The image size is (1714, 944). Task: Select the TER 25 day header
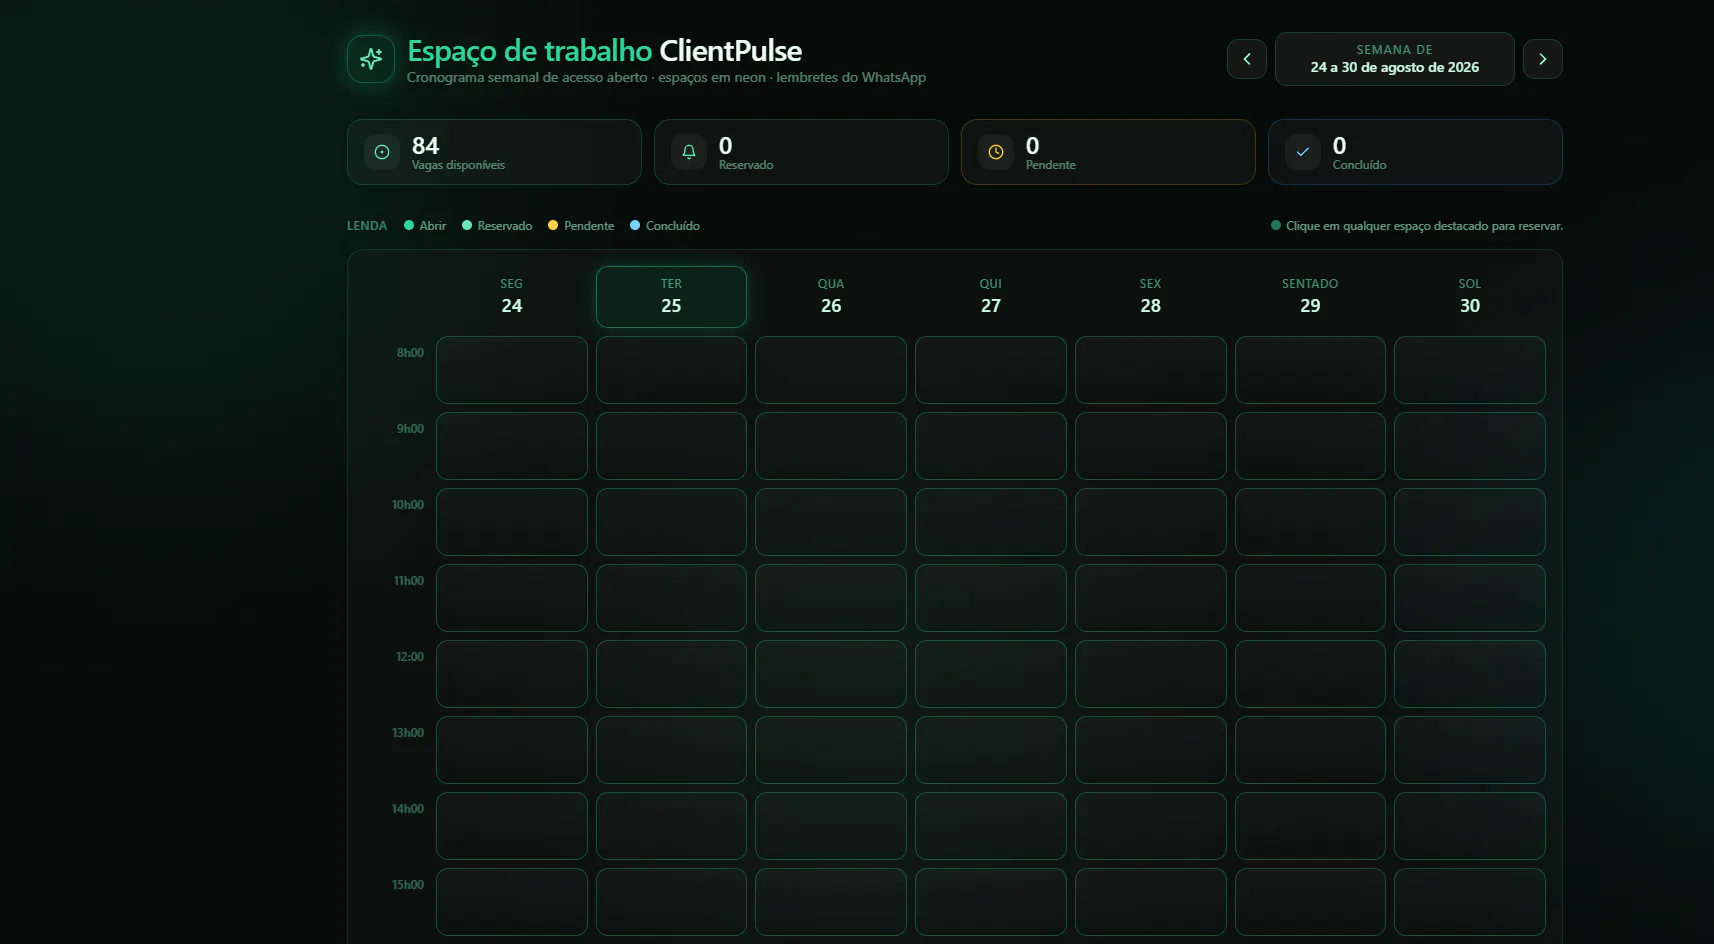pos(671,296)
